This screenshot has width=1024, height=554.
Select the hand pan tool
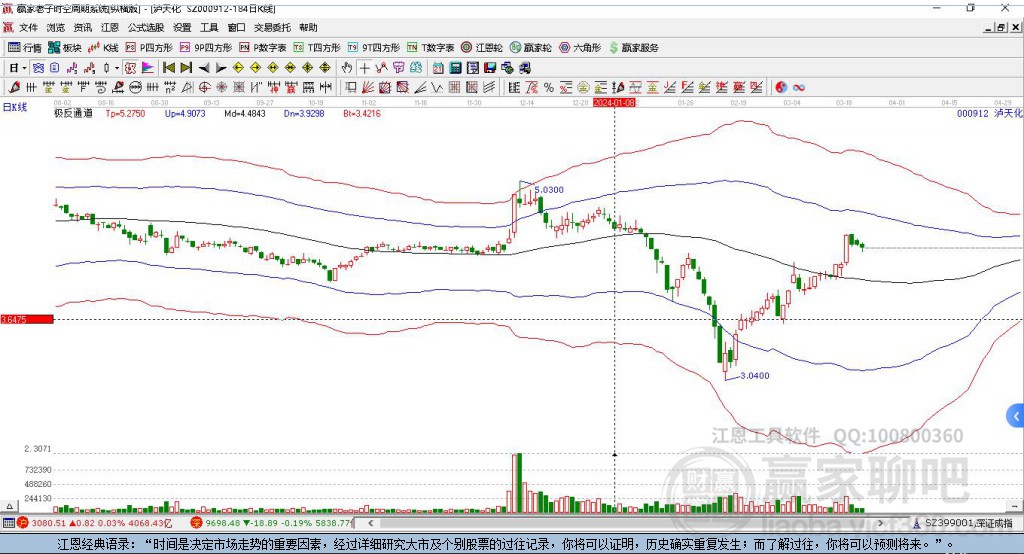tap(347, 68)
